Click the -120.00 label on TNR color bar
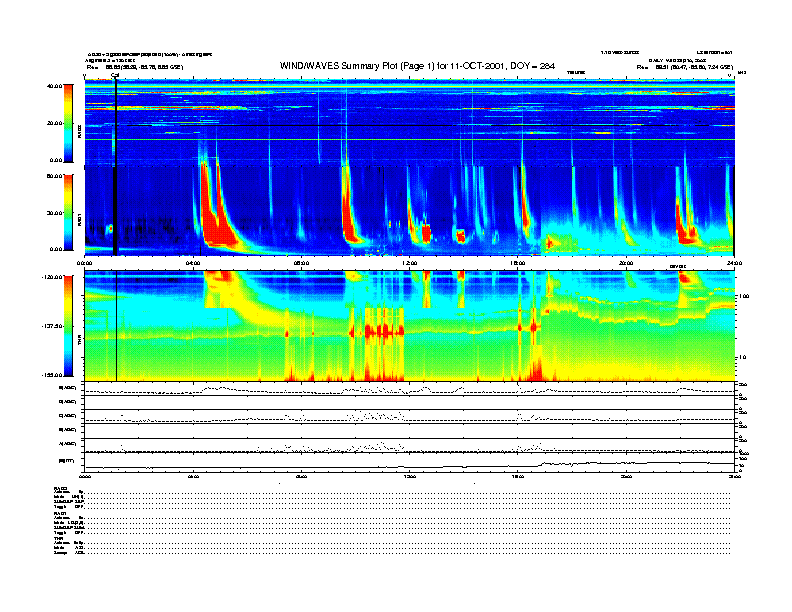Image resolution: width=792 pixels, height=612 pixels. coord(53,277)
